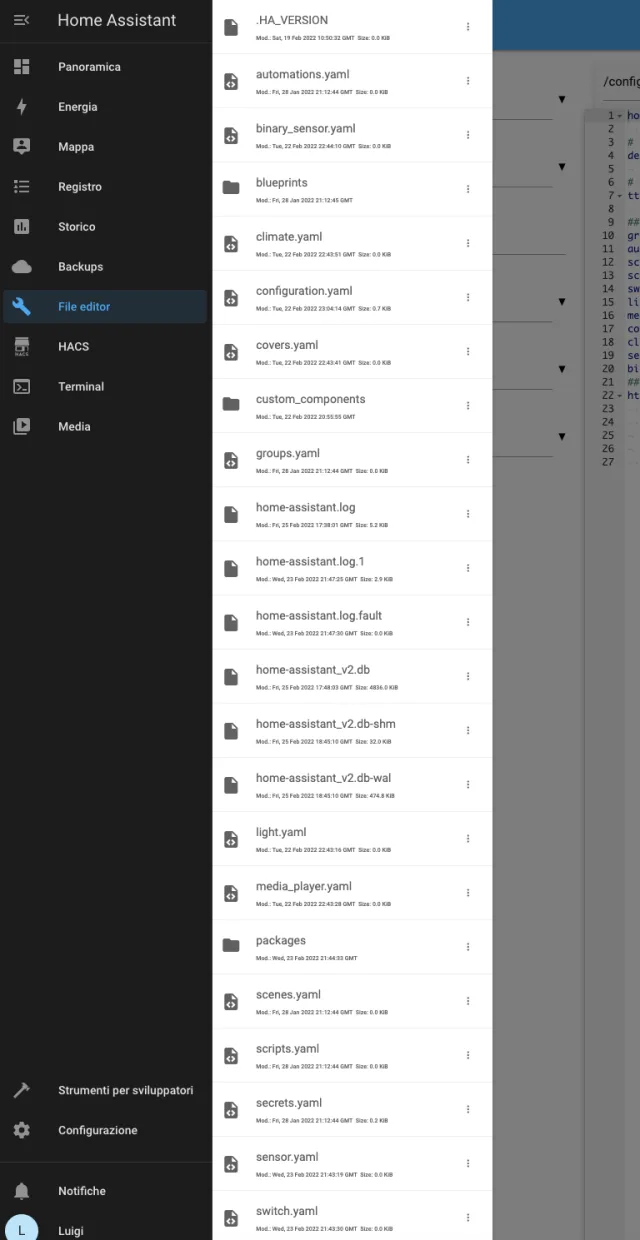Open the HACS store icon
This screenshot has height=1240, width=640.
(x=21, y=347)
